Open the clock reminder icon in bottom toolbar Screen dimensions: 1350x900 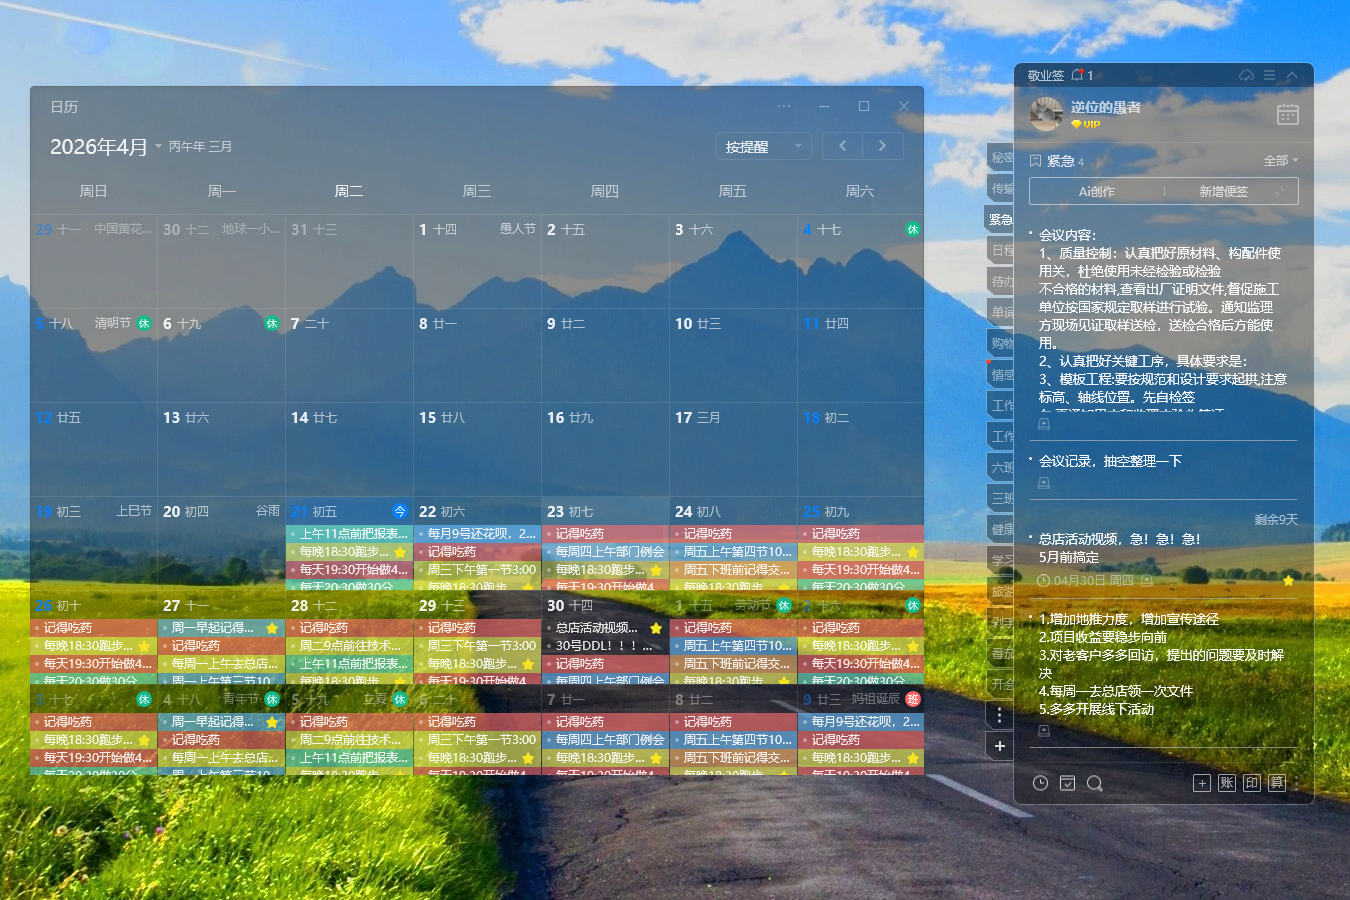[x=1040, y=783]
